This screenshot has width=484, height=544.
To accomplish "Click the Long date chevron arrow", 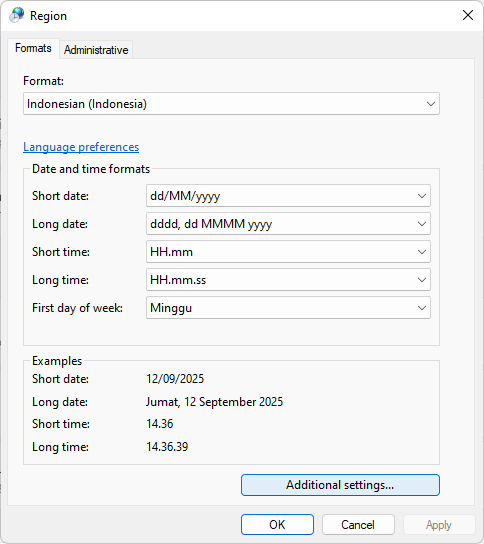I will [x=422, y=224].
